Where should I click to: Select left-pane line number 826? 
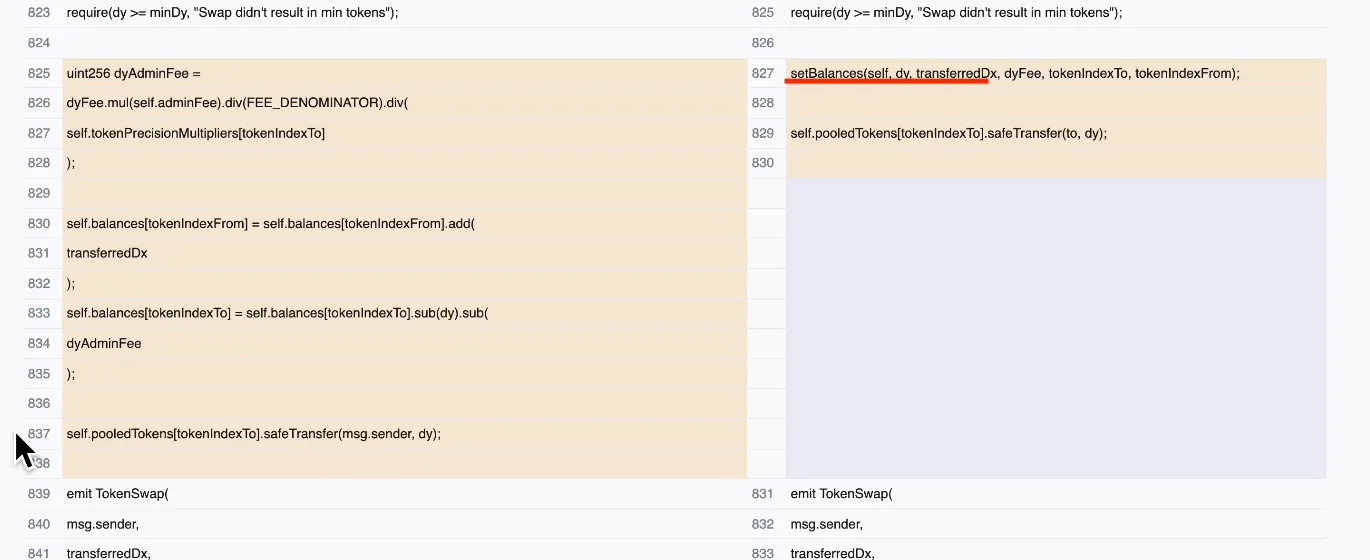(x=39, y=103)
